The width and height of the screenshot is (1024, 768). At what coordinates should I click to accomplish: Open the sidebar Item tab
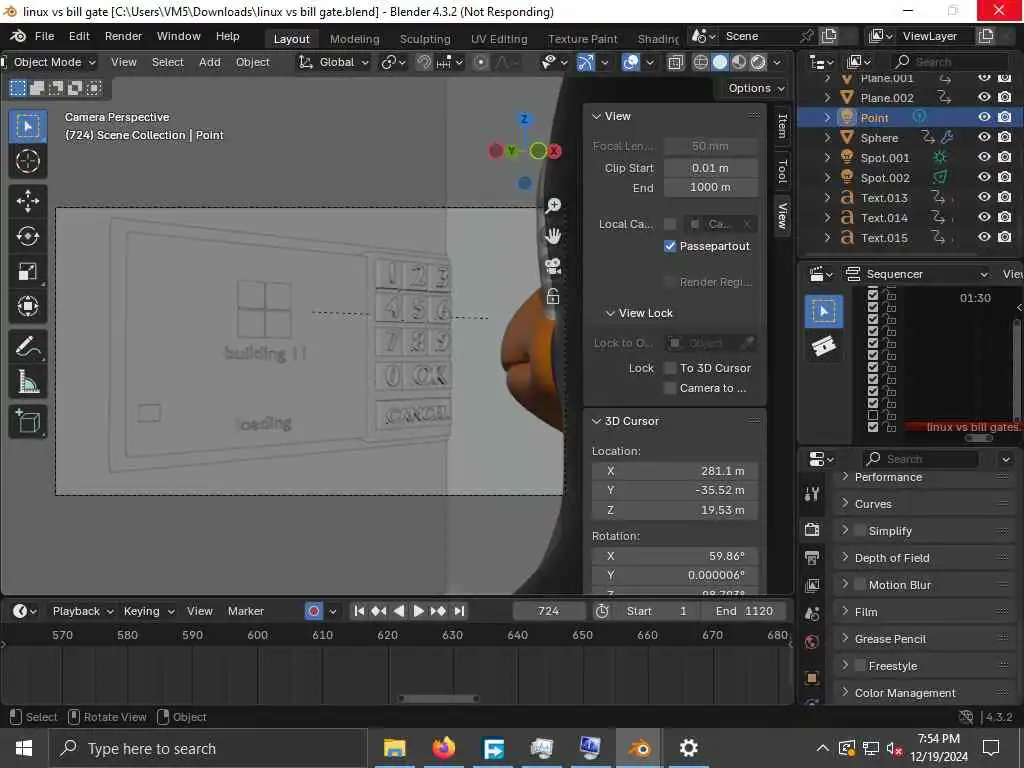(782, 125)
